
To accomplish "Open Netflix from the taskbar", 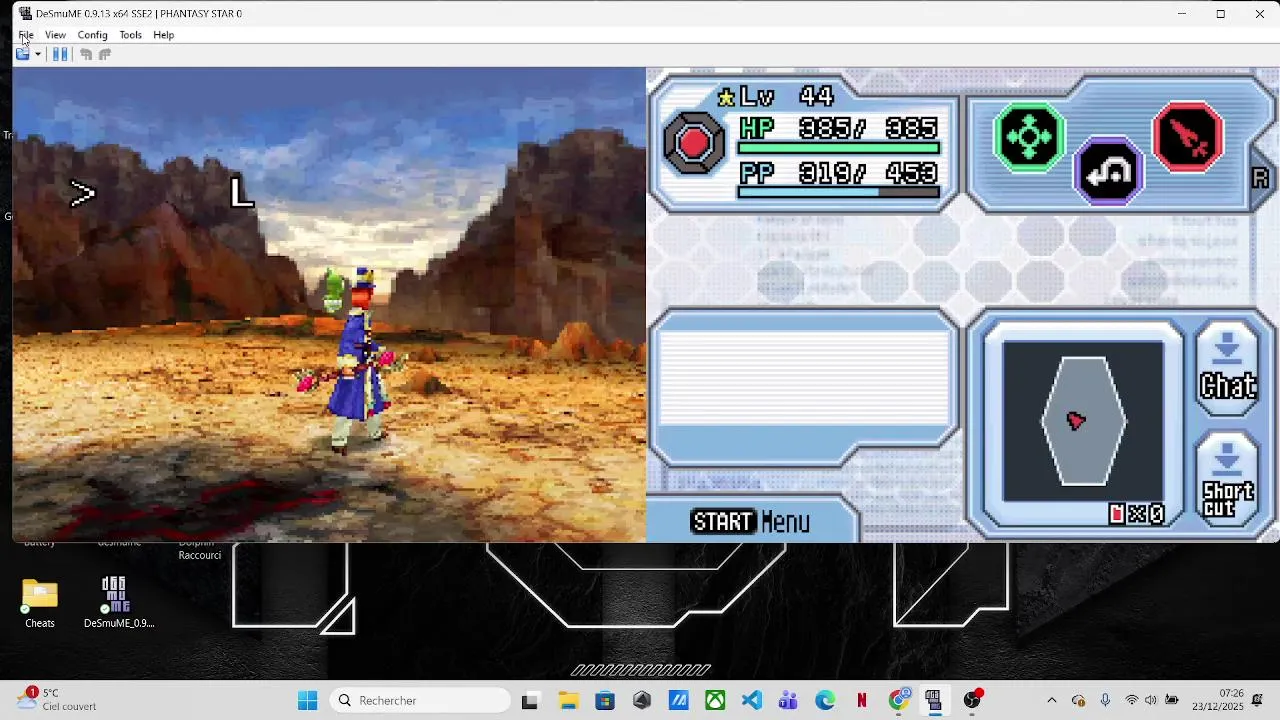I will point(862,701).
